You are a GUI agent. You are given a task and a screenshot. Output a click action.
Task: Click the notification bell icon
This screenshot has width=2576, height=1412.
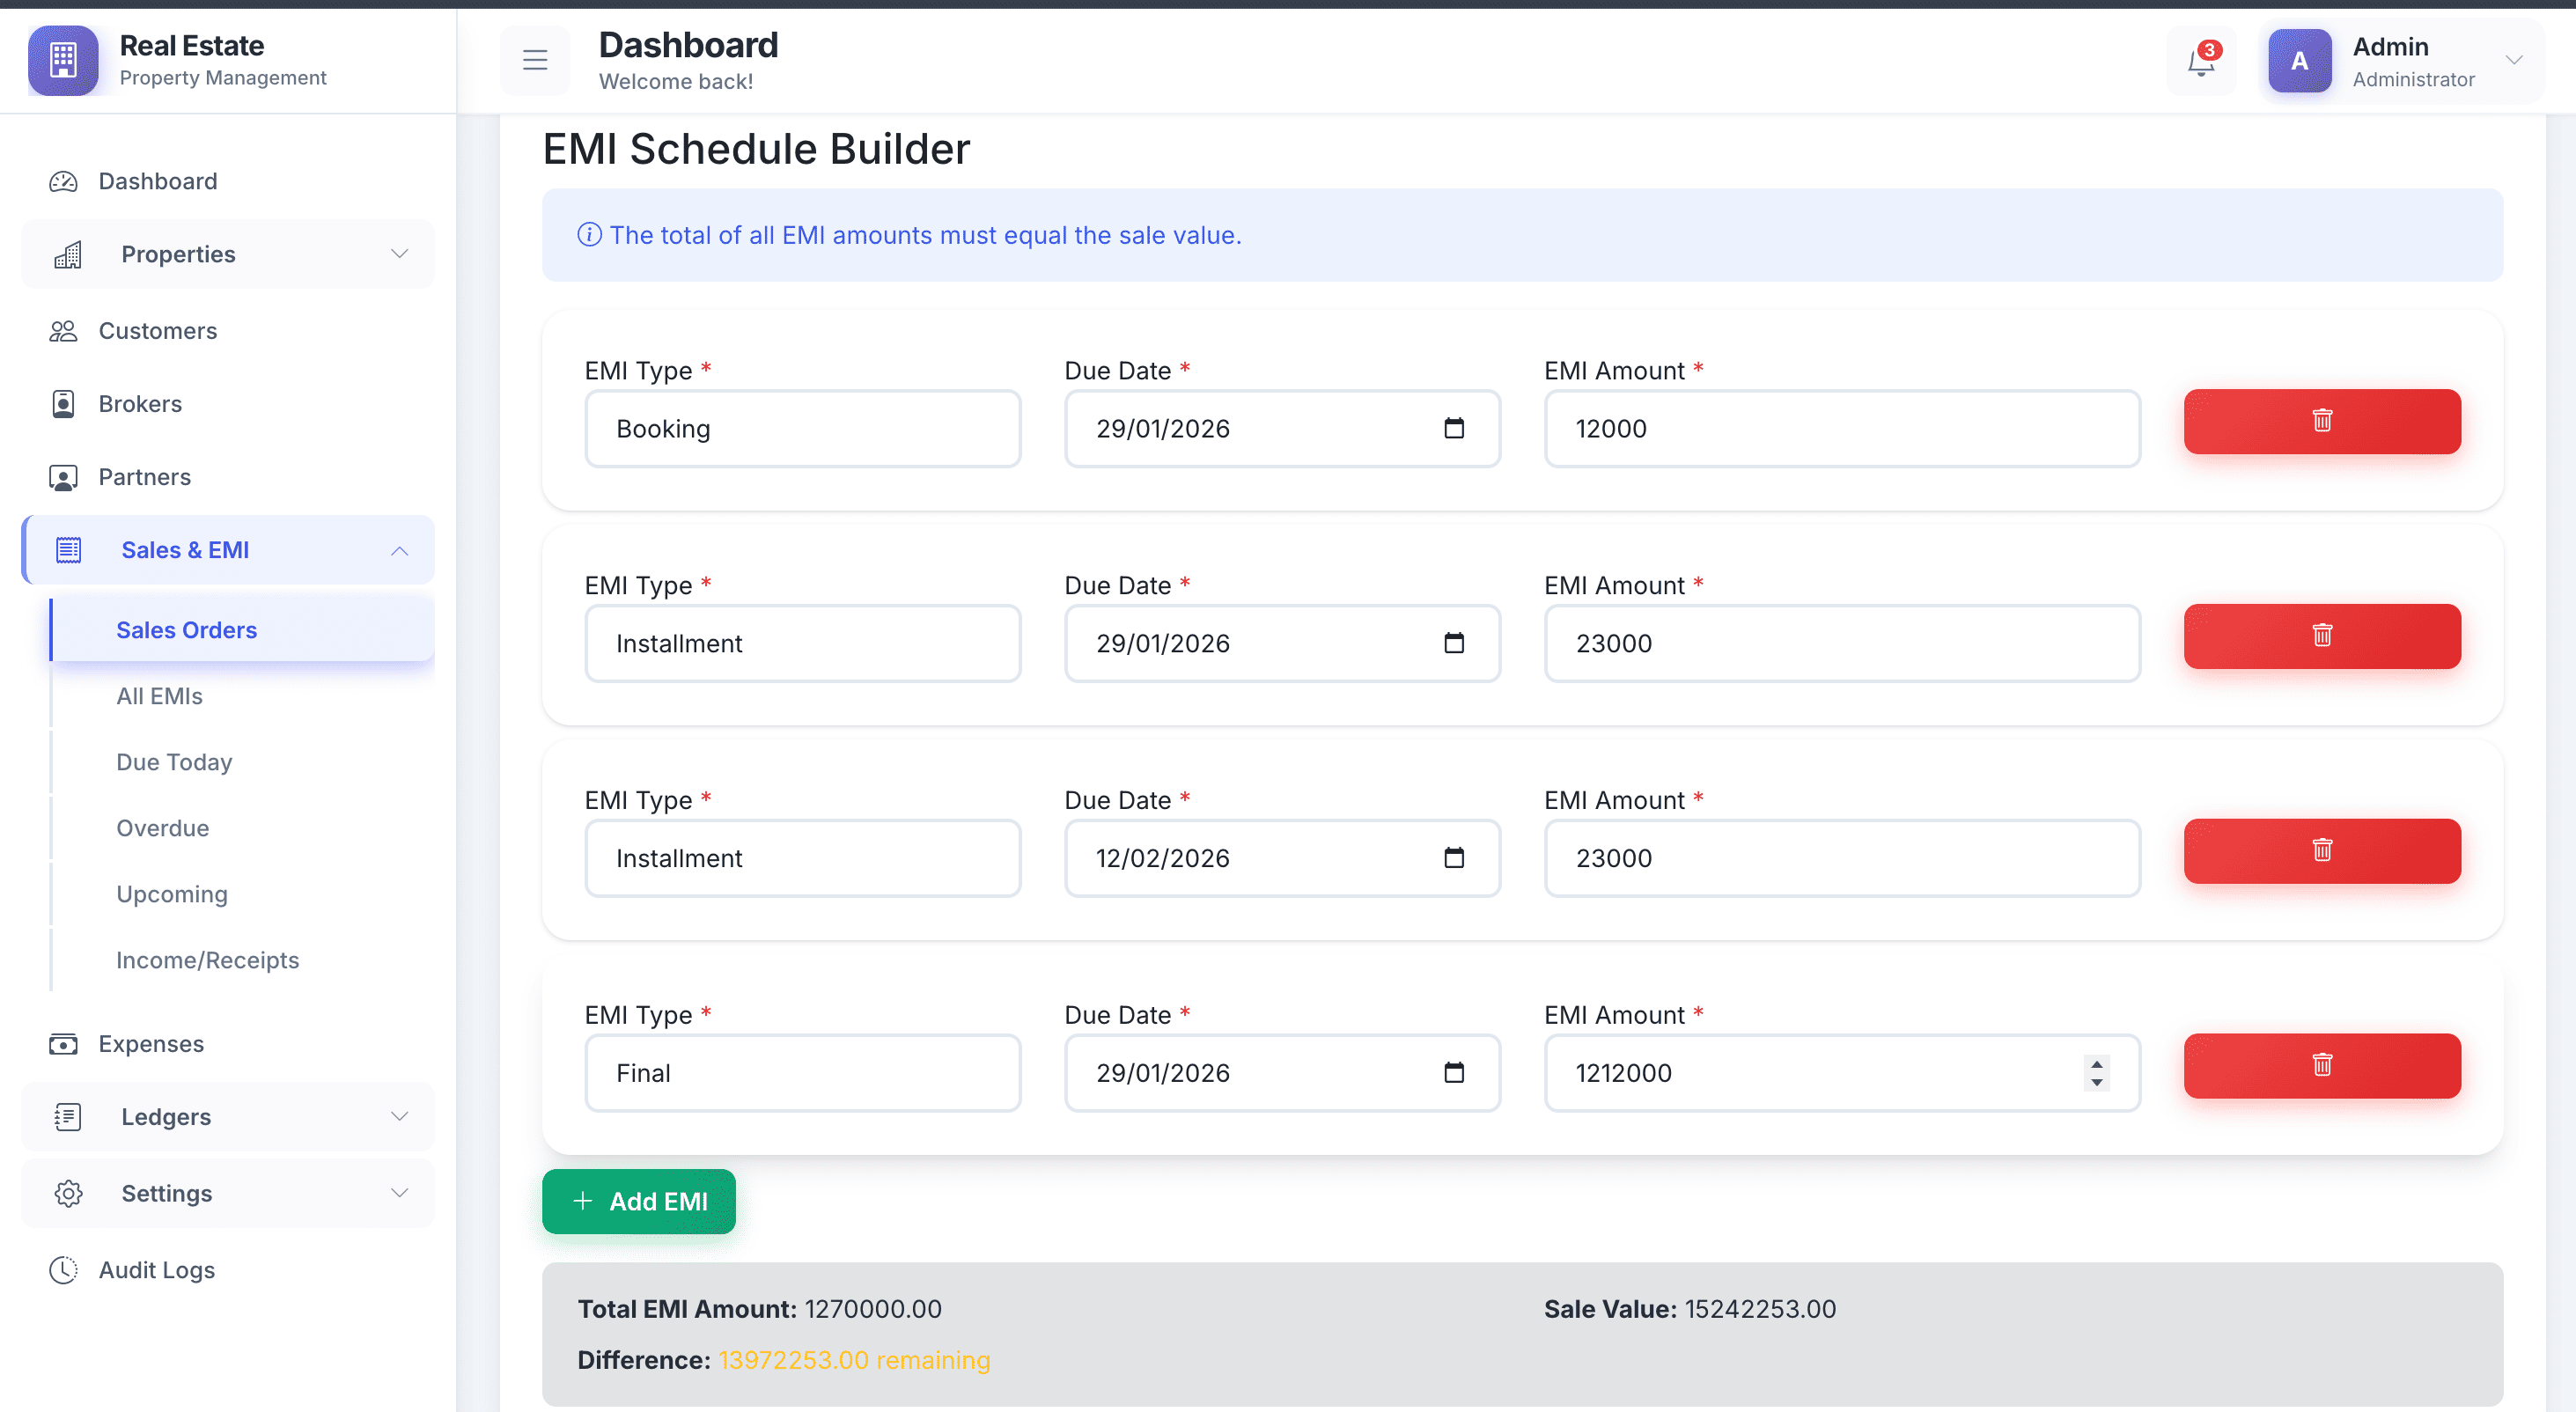2200,62
